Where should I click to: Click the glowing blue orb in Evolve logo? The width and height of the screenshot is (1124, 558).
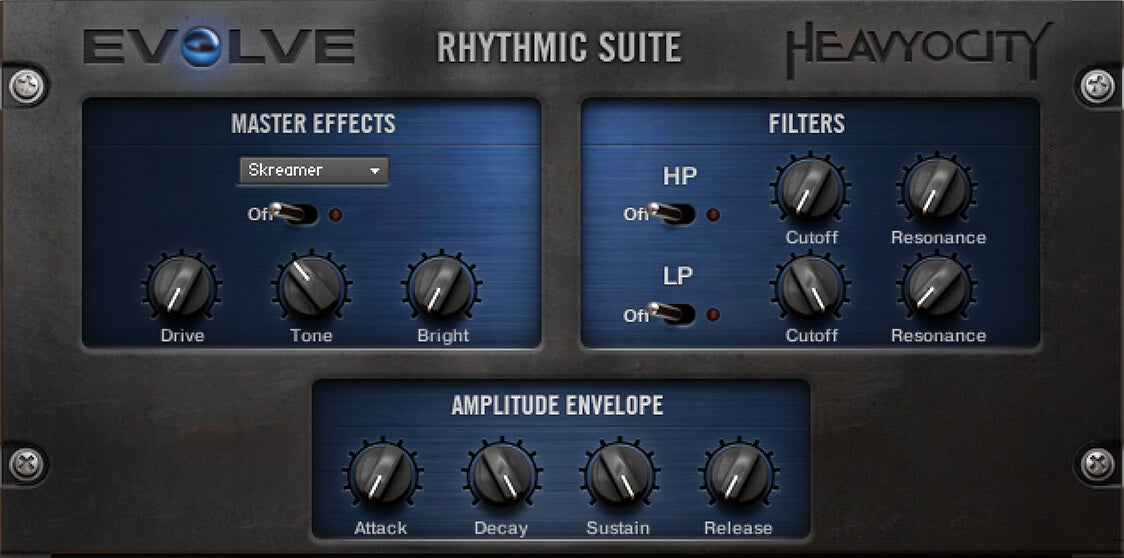(x=204, y=48)
